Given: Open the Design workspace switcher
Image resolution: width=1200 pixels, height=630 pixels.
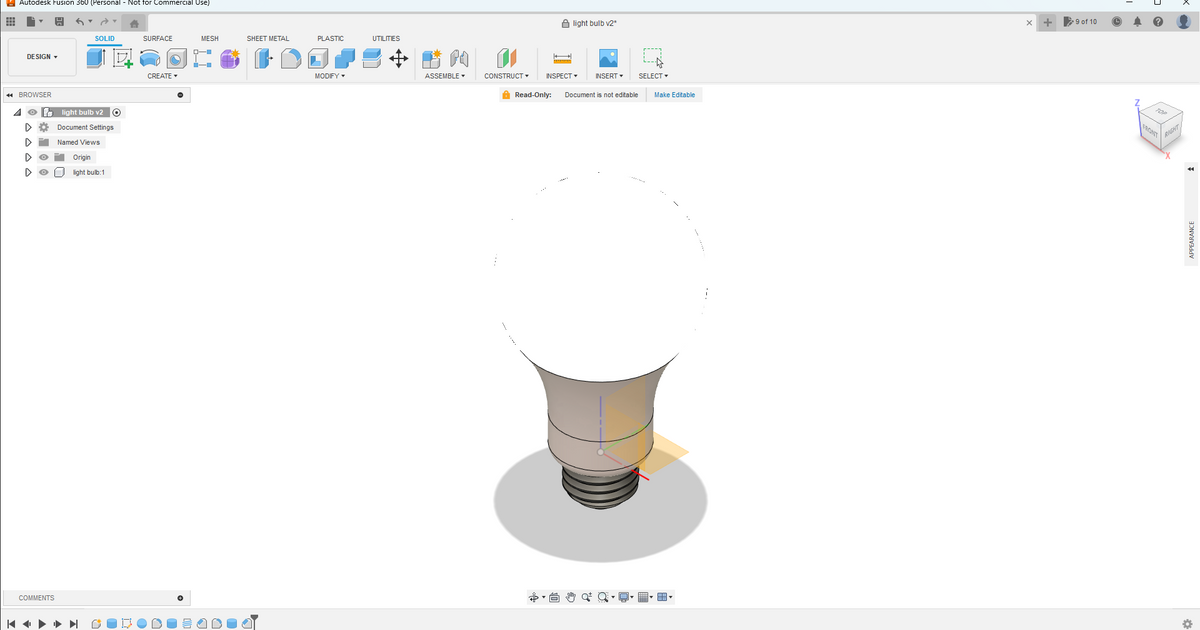Looking at the screenshot, I should click(41, 56).
